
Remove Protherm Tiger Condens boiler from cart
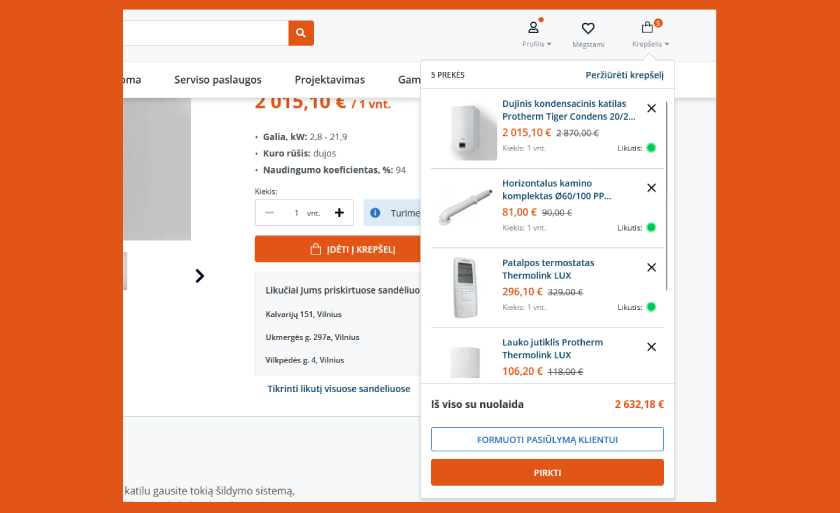651,108
